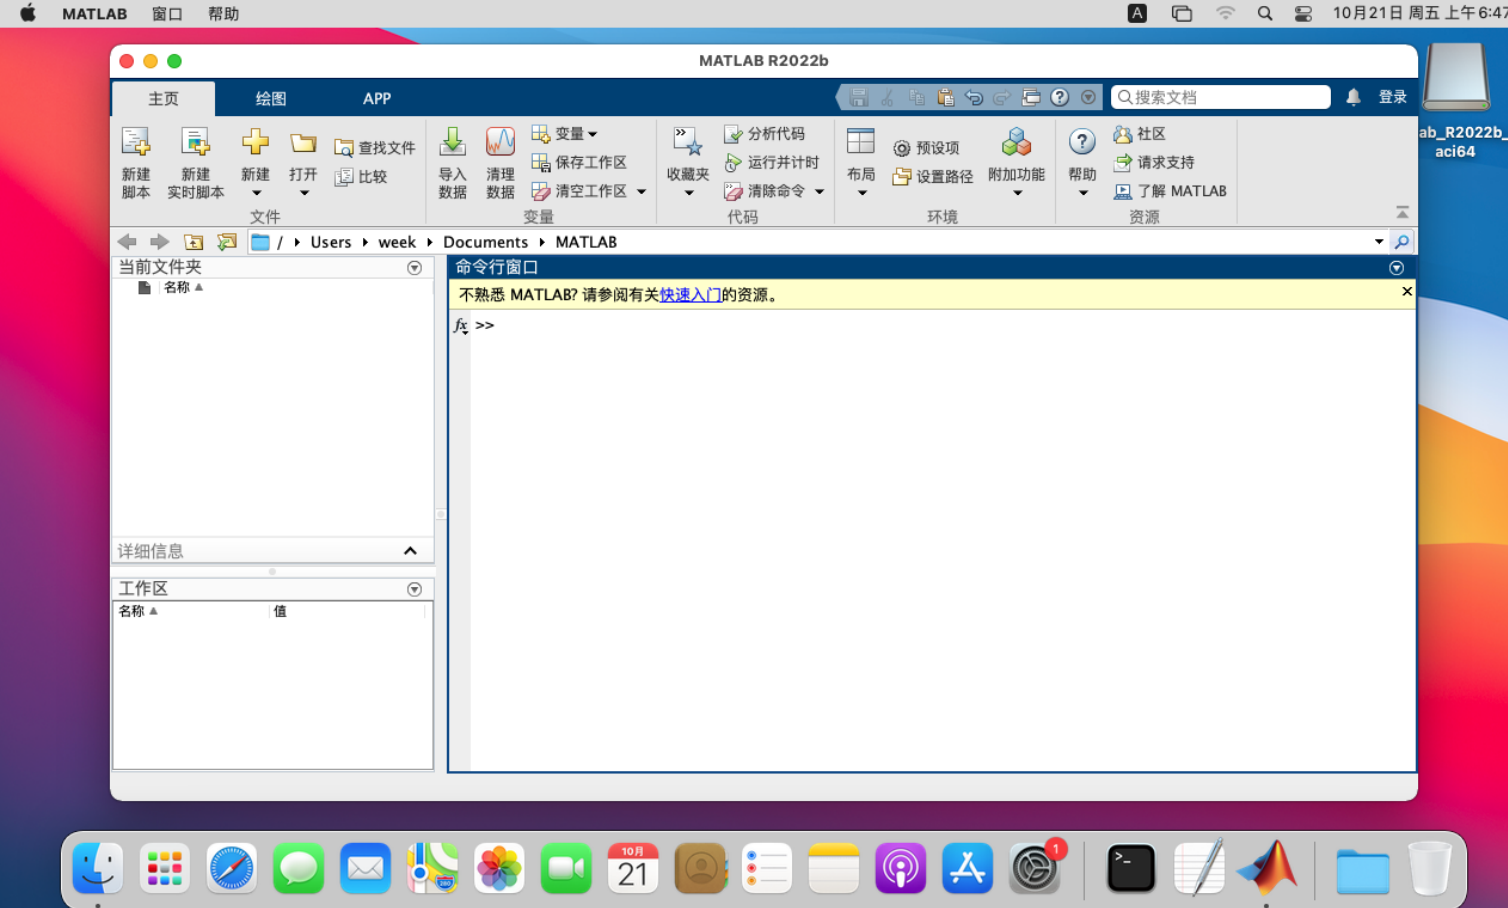Click Users in the path bar
Viewport: 1508px width, 908px height.
(x=331, y=242)
